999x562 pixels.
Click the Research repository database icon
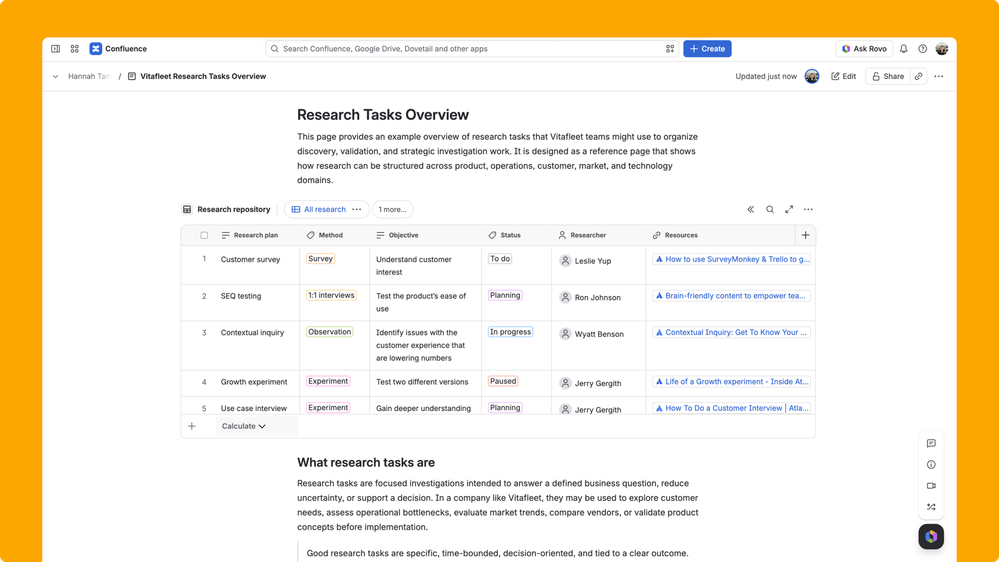coord(187,209)
